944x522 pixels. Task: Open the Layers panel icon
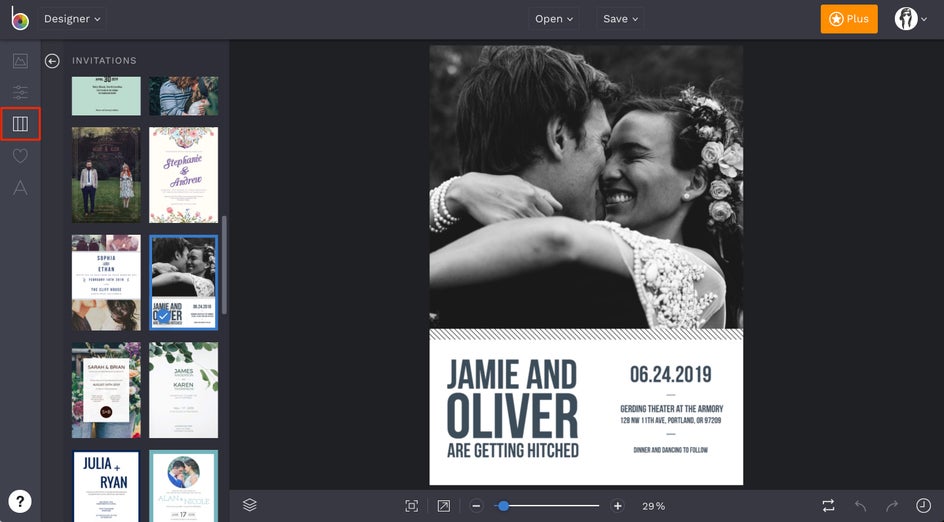pos(250,505)
